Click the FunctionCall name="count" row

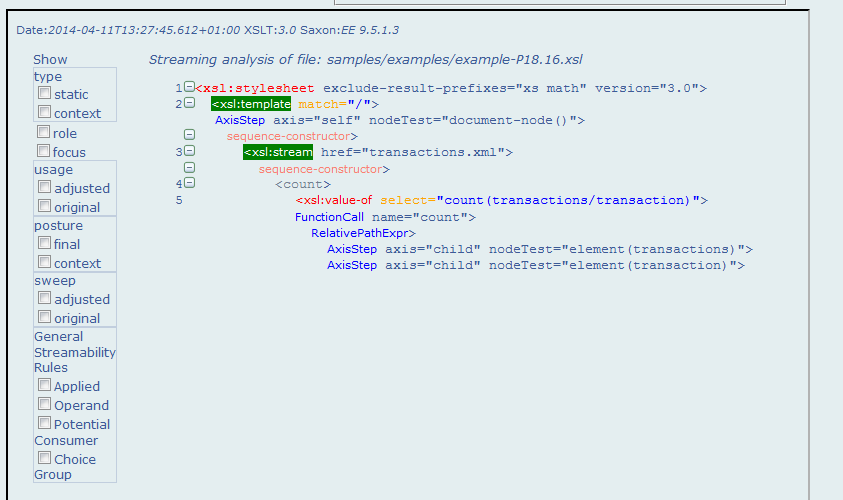point(385,217)
